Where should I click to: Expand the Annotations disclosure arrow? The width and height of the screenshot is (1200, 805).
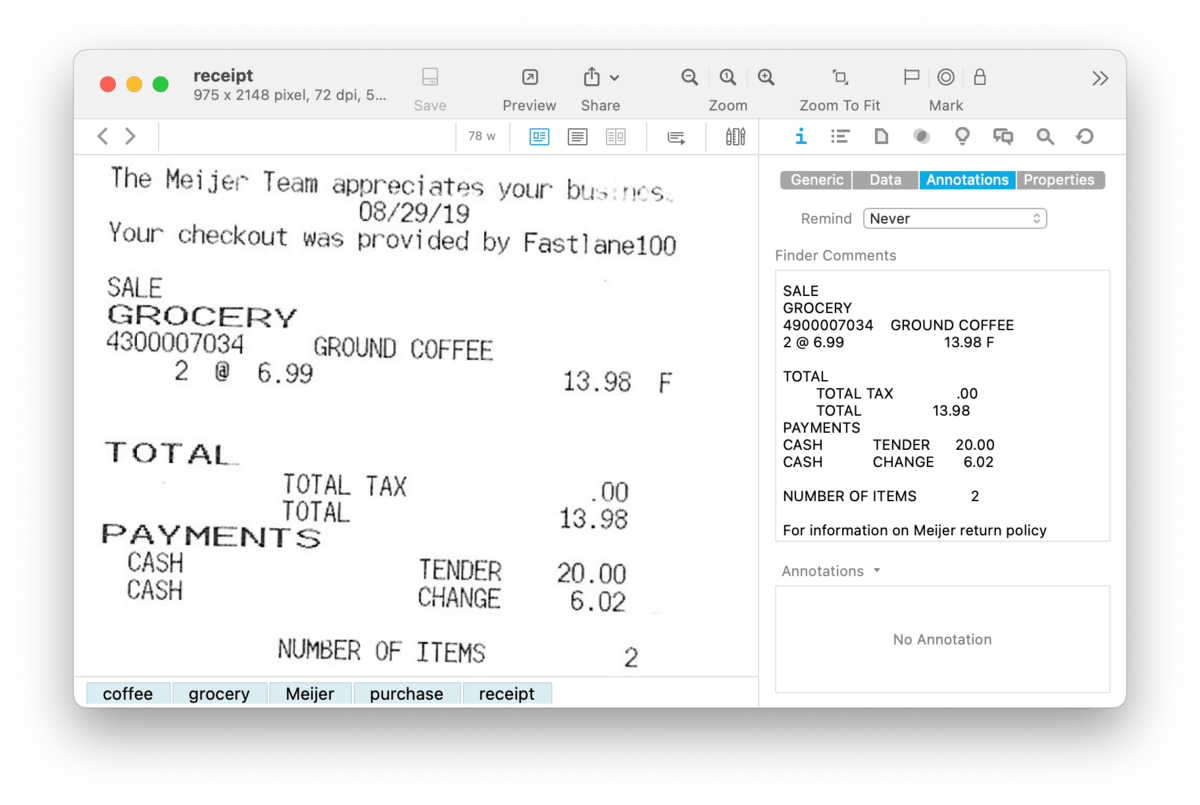(877, 571)
